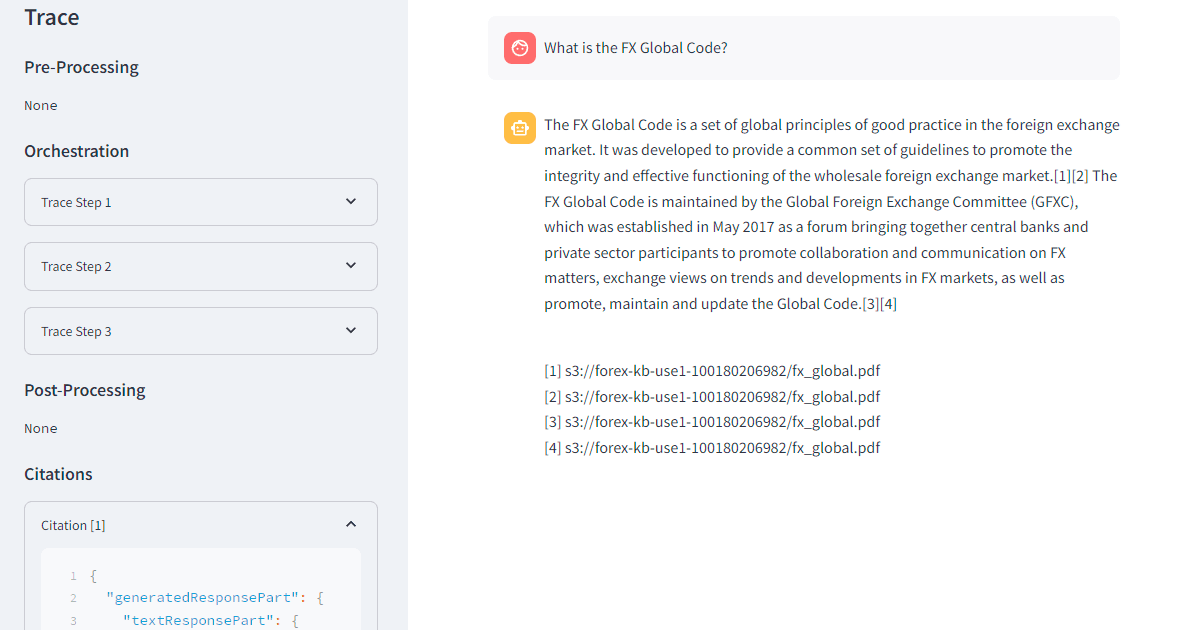Viewport: 1199px width, 630px height.
Task: Click inline citation [3] in the answer text
Action: click(870, 304)
